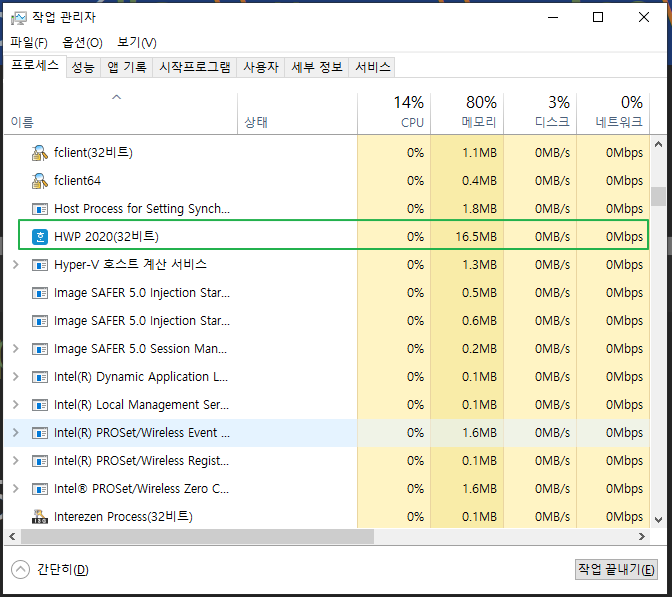Open the 파일(F) menu
Viewport: 672px width, 597px height.
29,42
